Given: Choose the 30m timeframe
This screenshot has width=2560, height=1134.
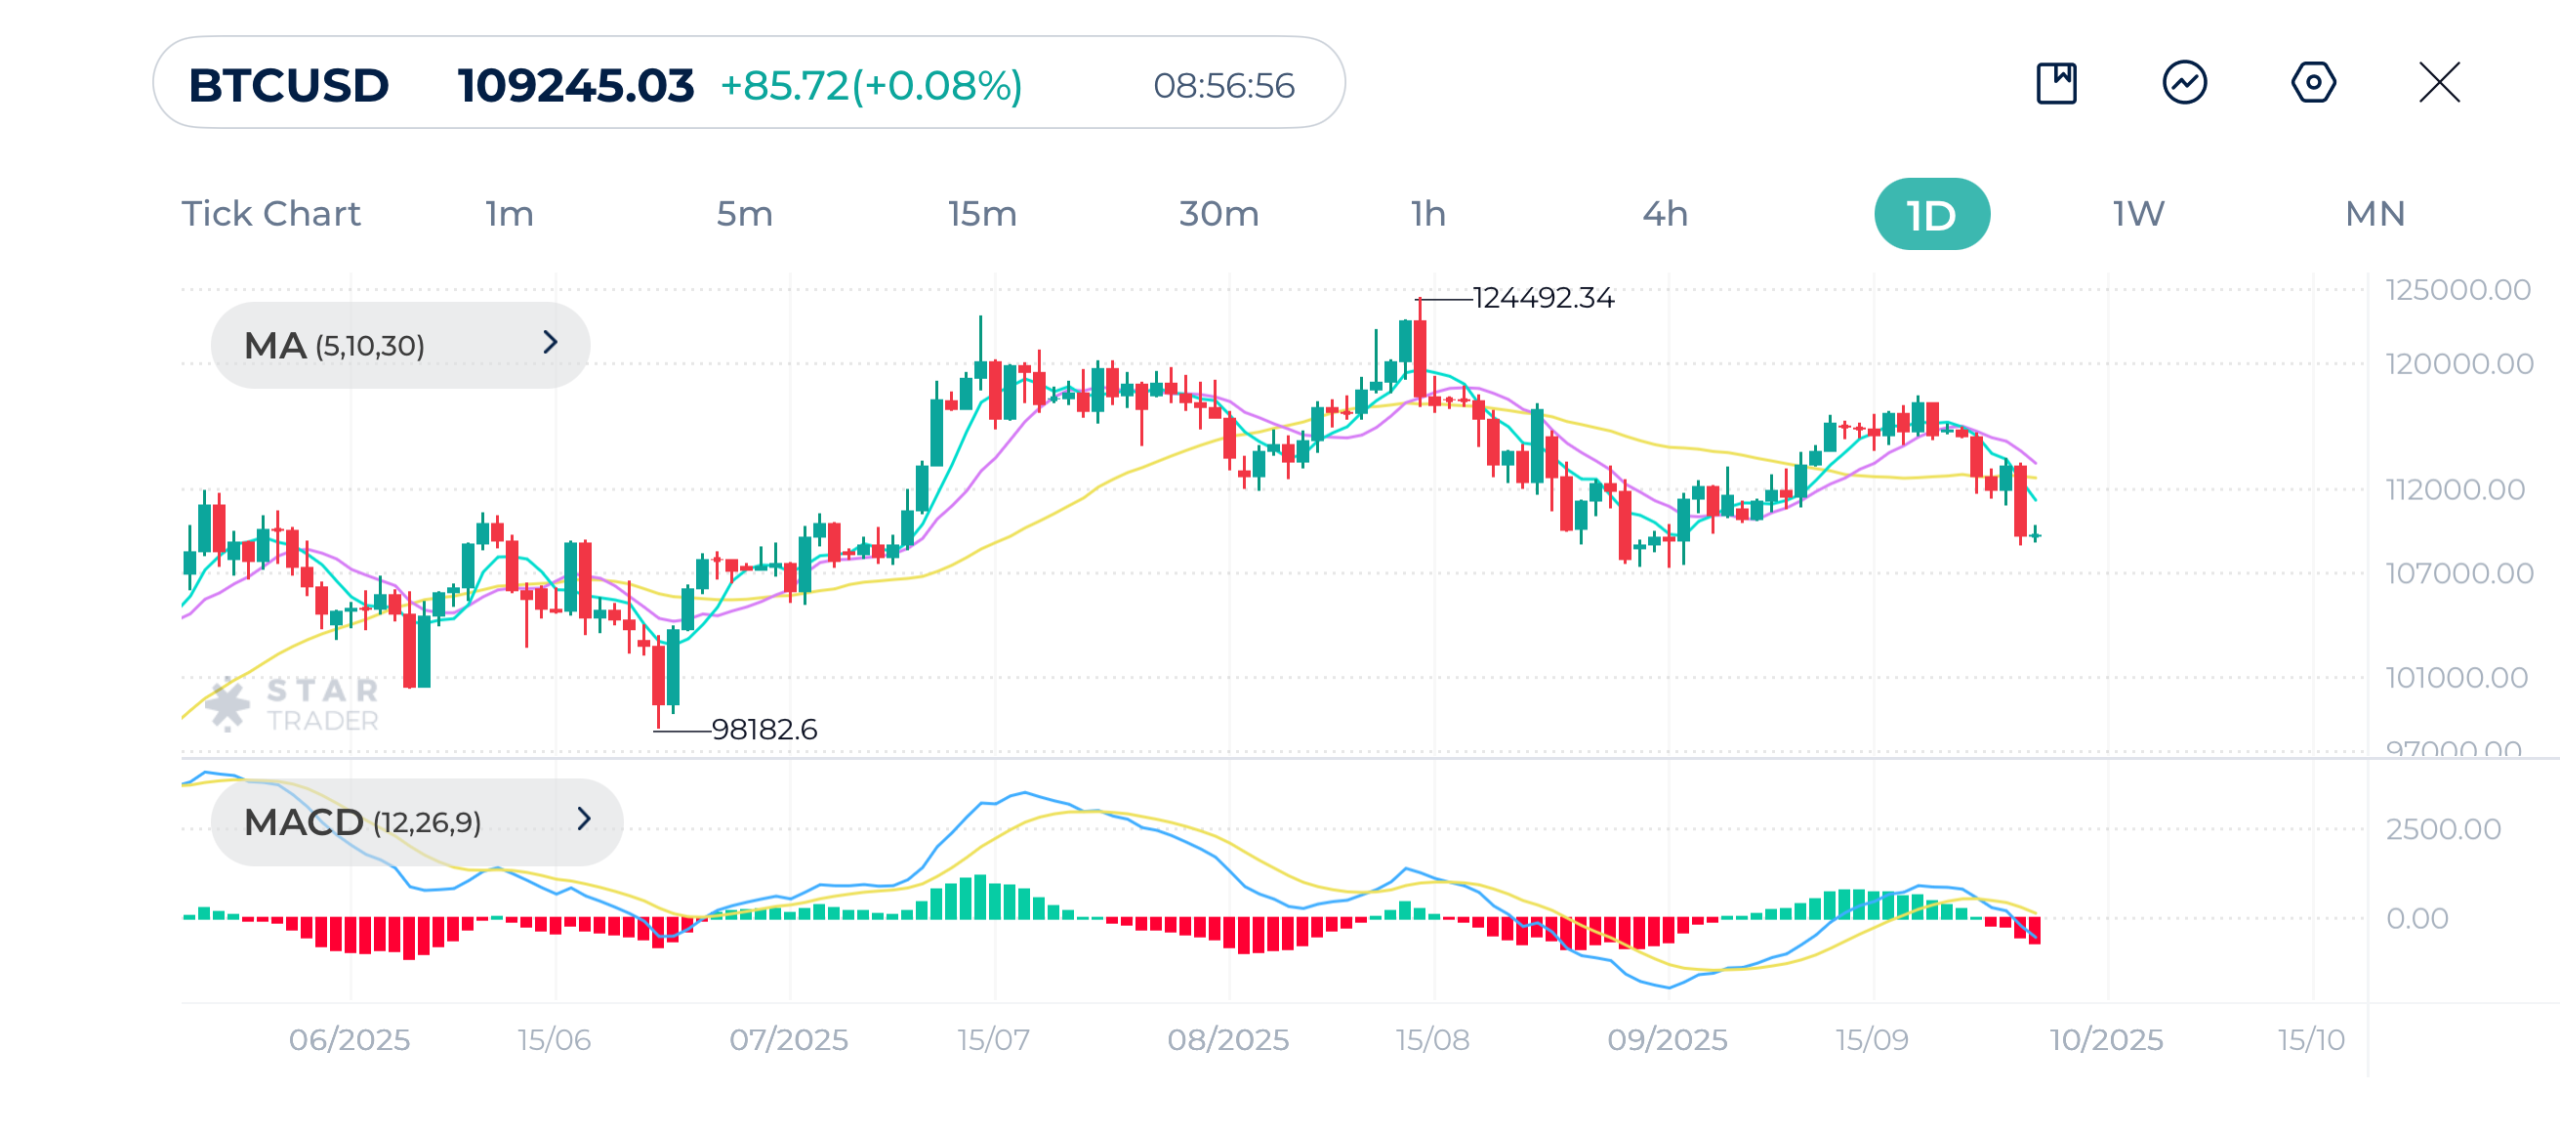Looking at the screenshot, I should [x=1218, y=214].
